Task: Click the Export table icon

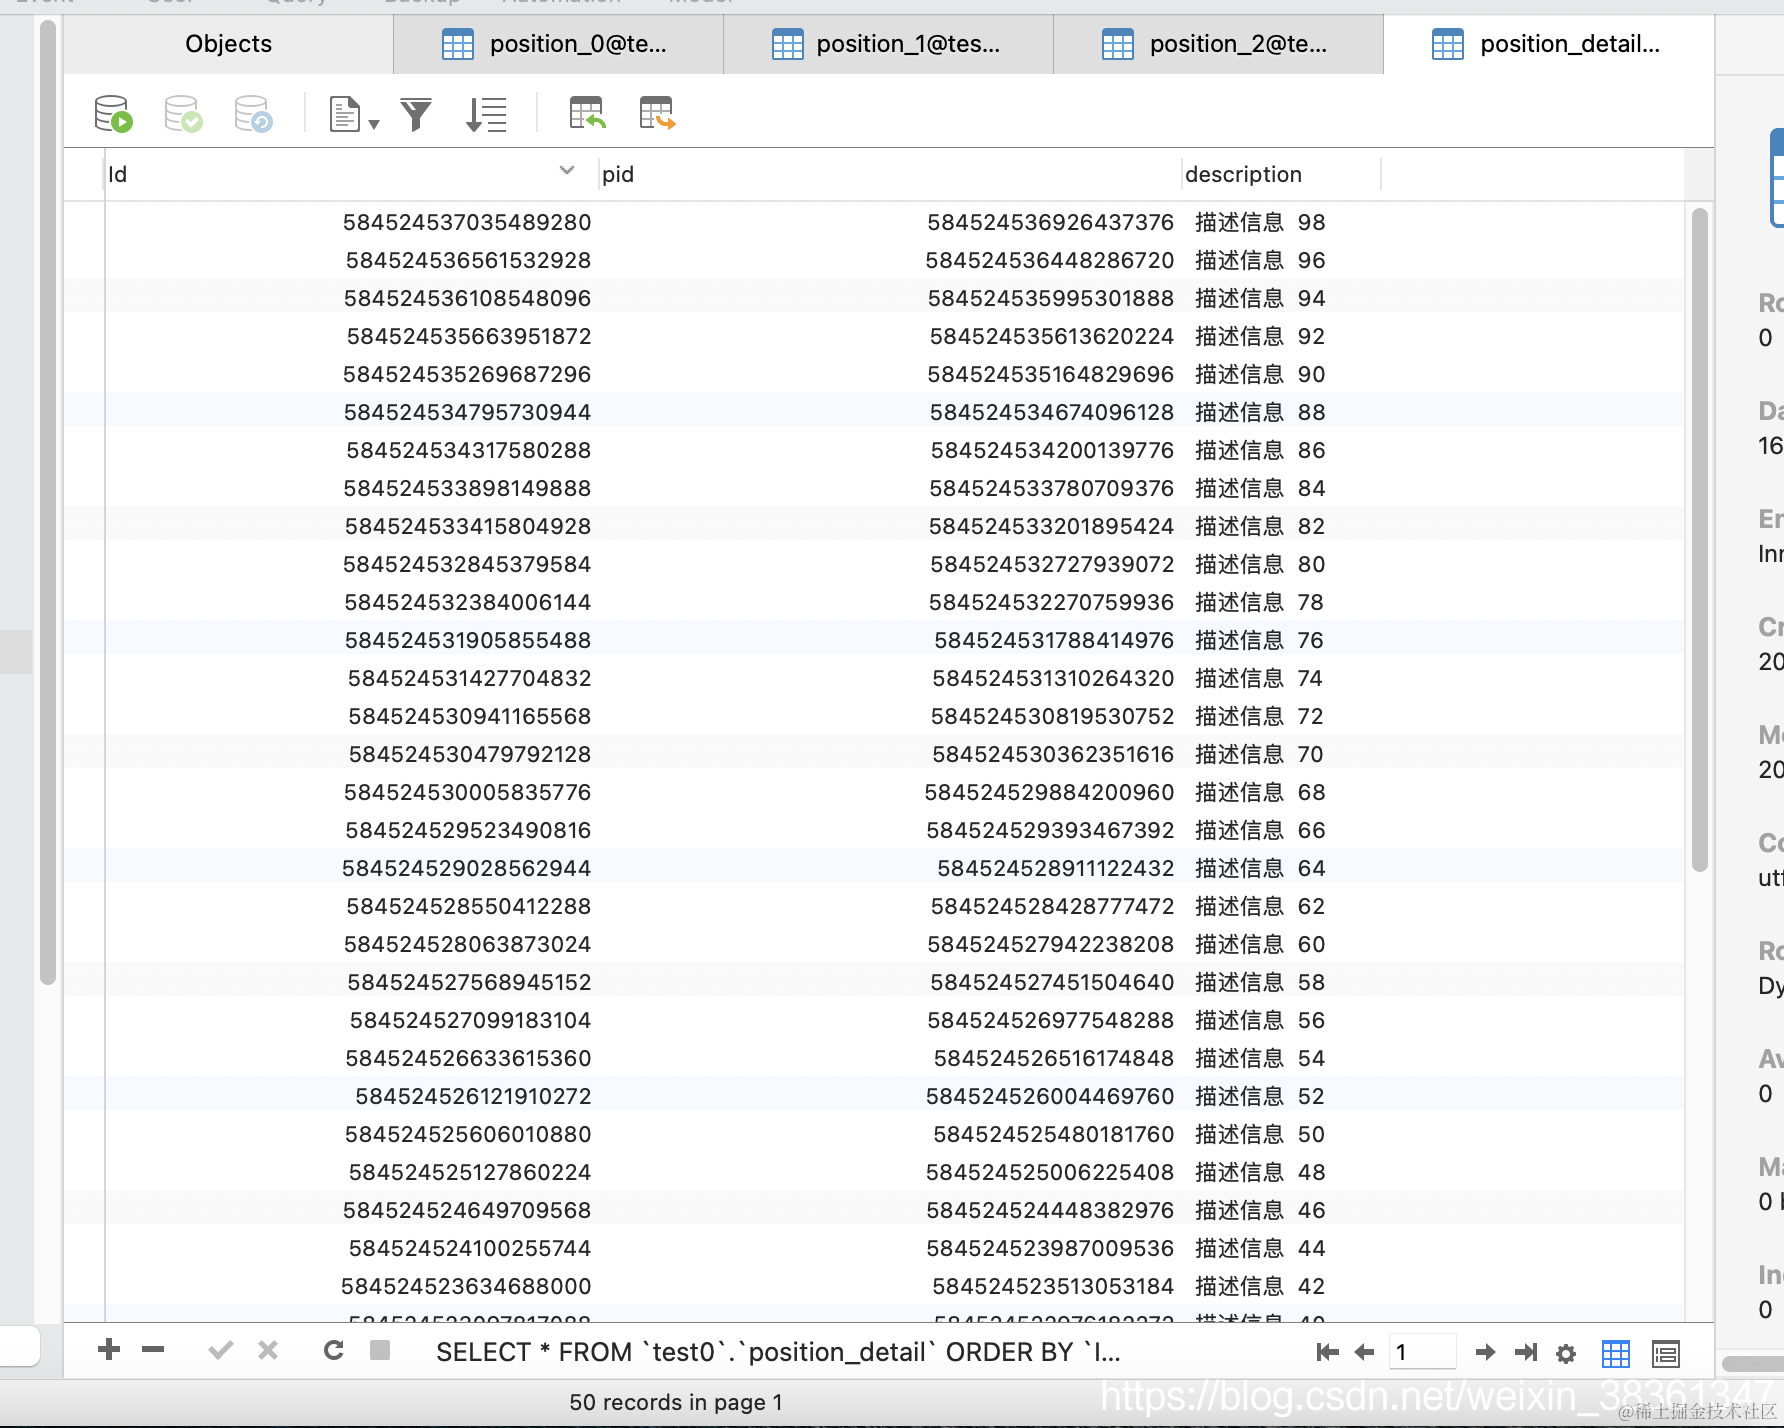Action: pos(657,113)
